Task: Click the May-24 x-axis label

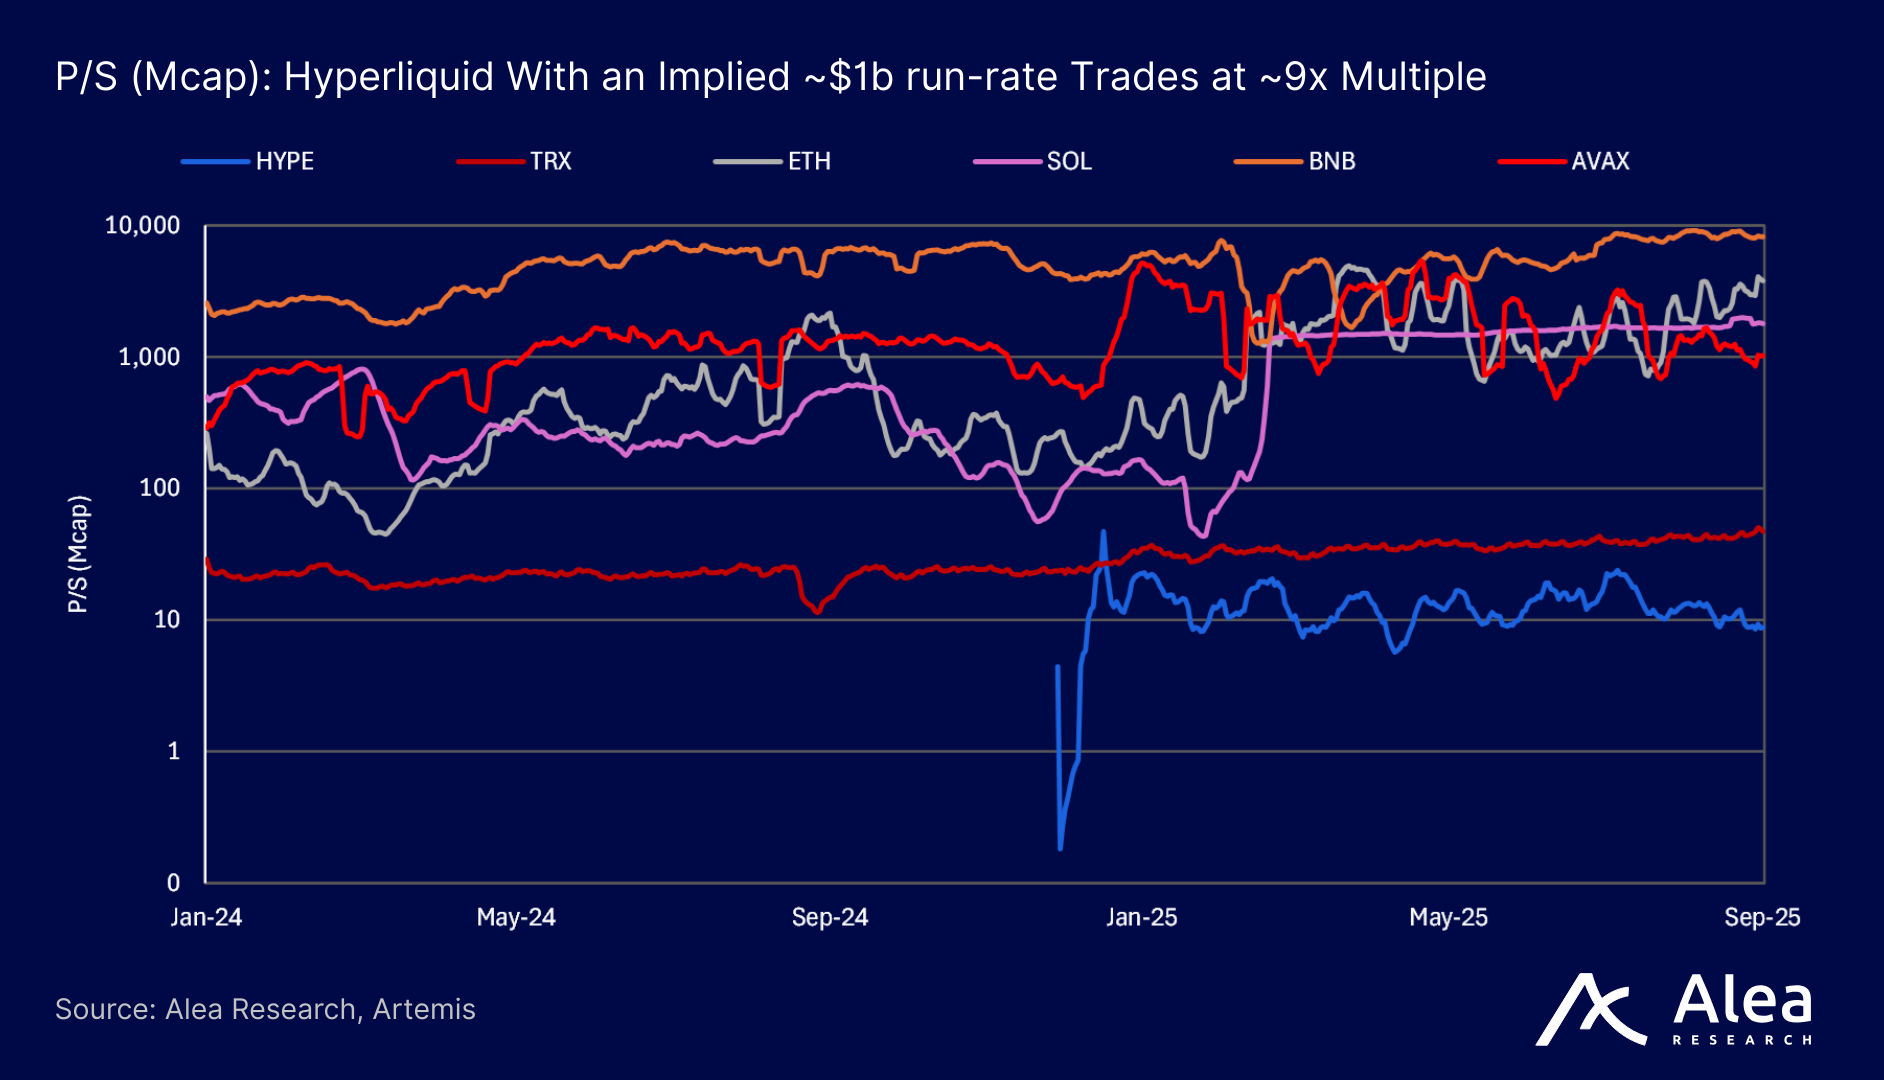Action: [516, 917]
